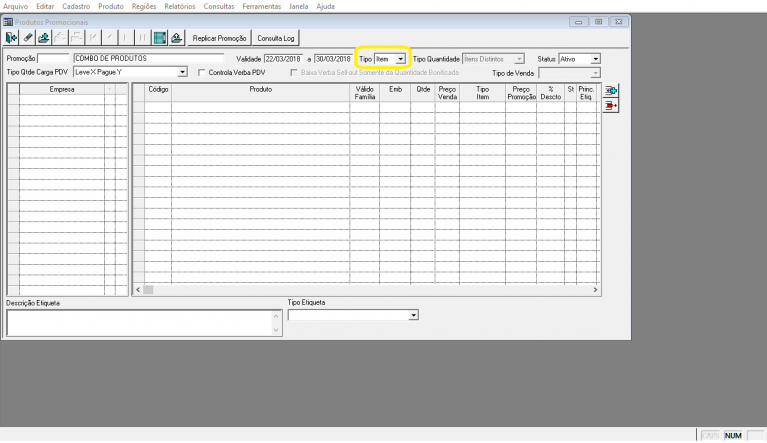Click the upload tray icon beside Replicar Promoção
Image resolution: width=767 pixels, height=443 pixels.
pos(177,38)
